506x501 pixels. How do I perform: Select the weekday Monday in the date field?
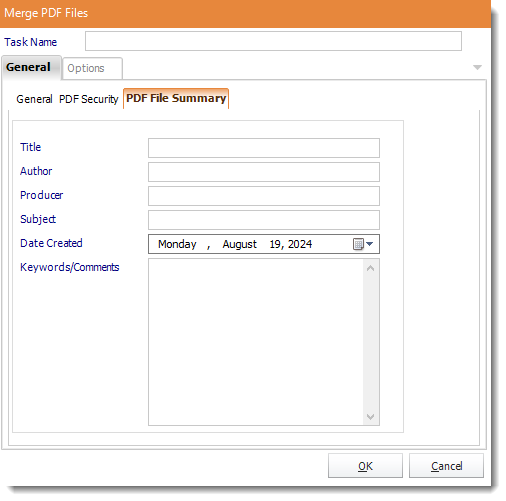tap(177, 244)
